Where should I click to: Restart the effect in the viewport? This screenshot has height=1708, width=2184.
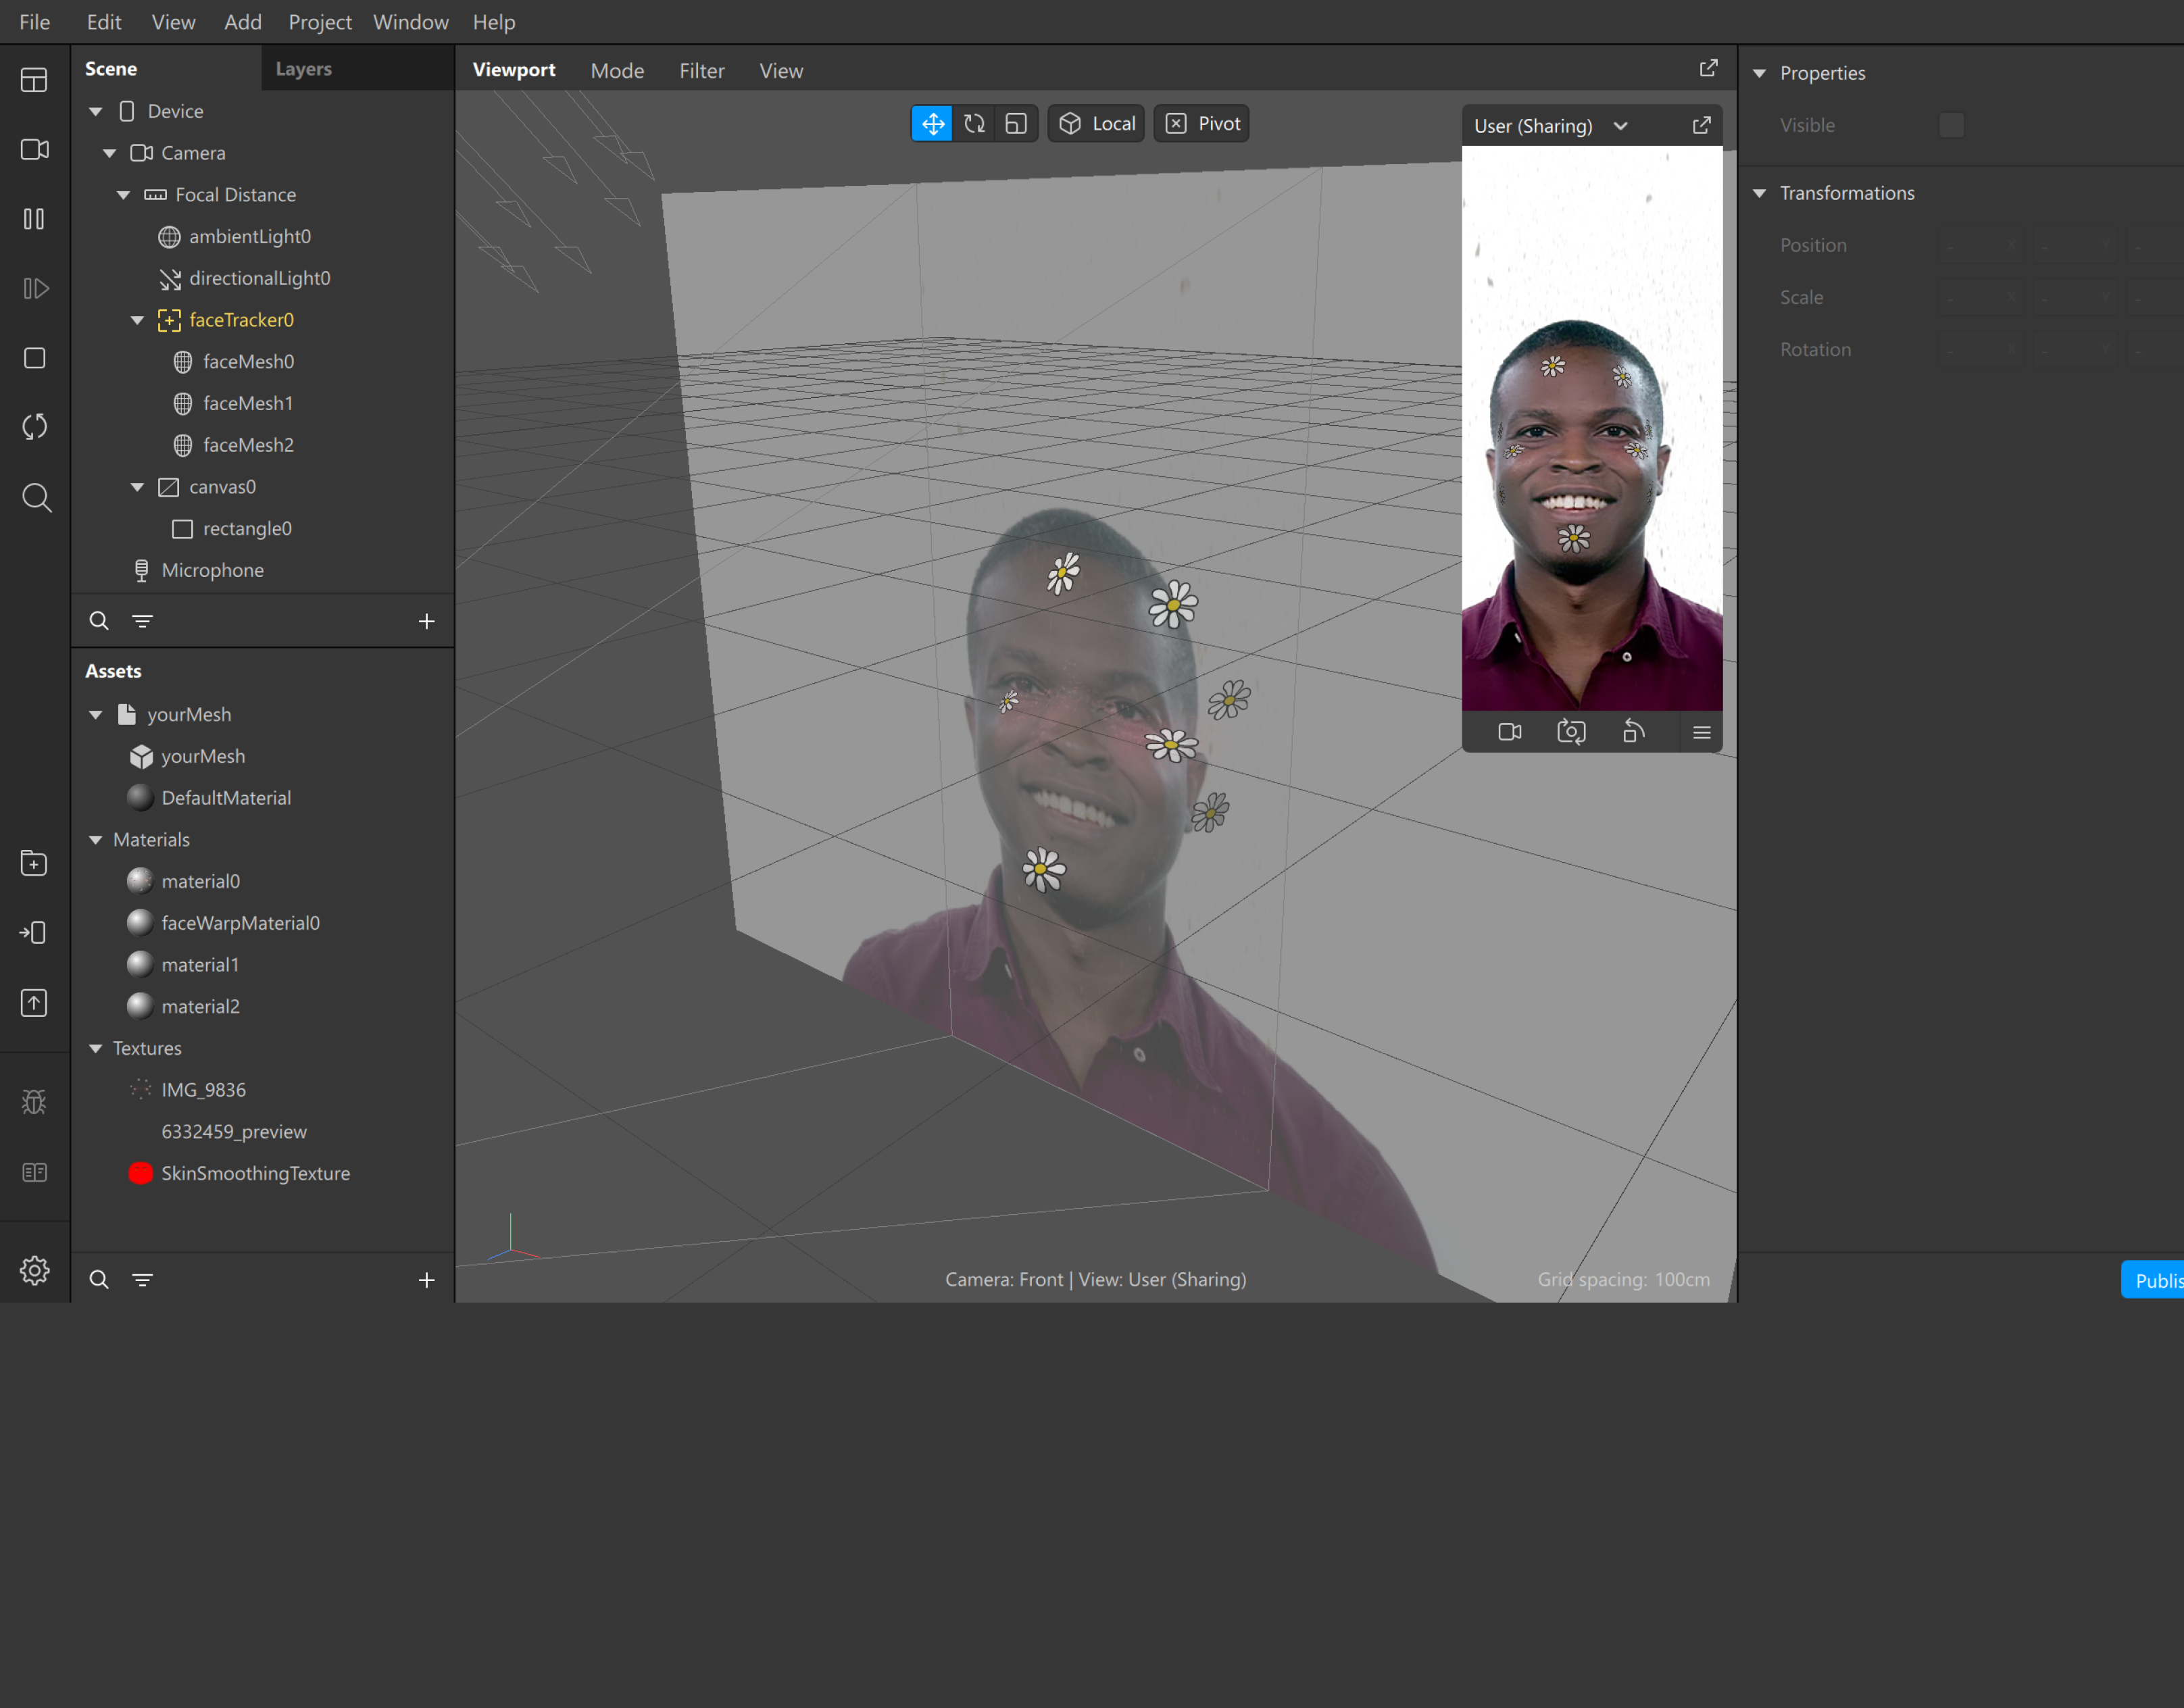pyautogui.click(x=34, y=426)
